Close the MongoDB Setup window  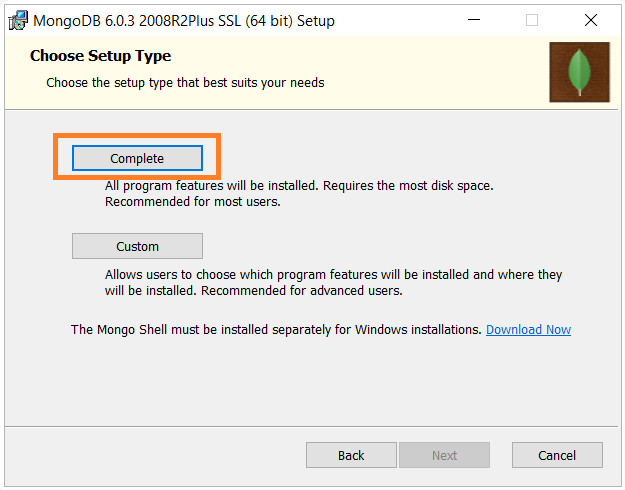pos(591,20)
